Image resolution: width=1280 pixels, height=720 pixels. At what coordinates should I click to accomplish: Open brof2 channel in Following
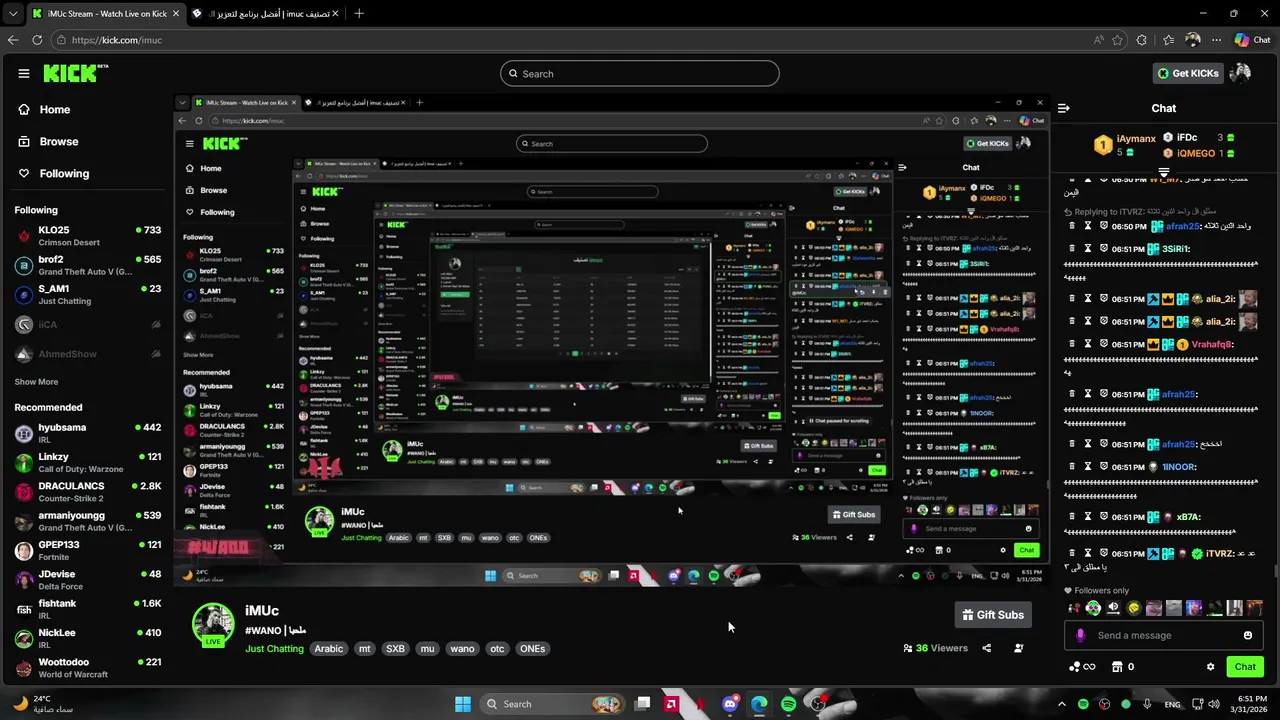click(87, 265)
